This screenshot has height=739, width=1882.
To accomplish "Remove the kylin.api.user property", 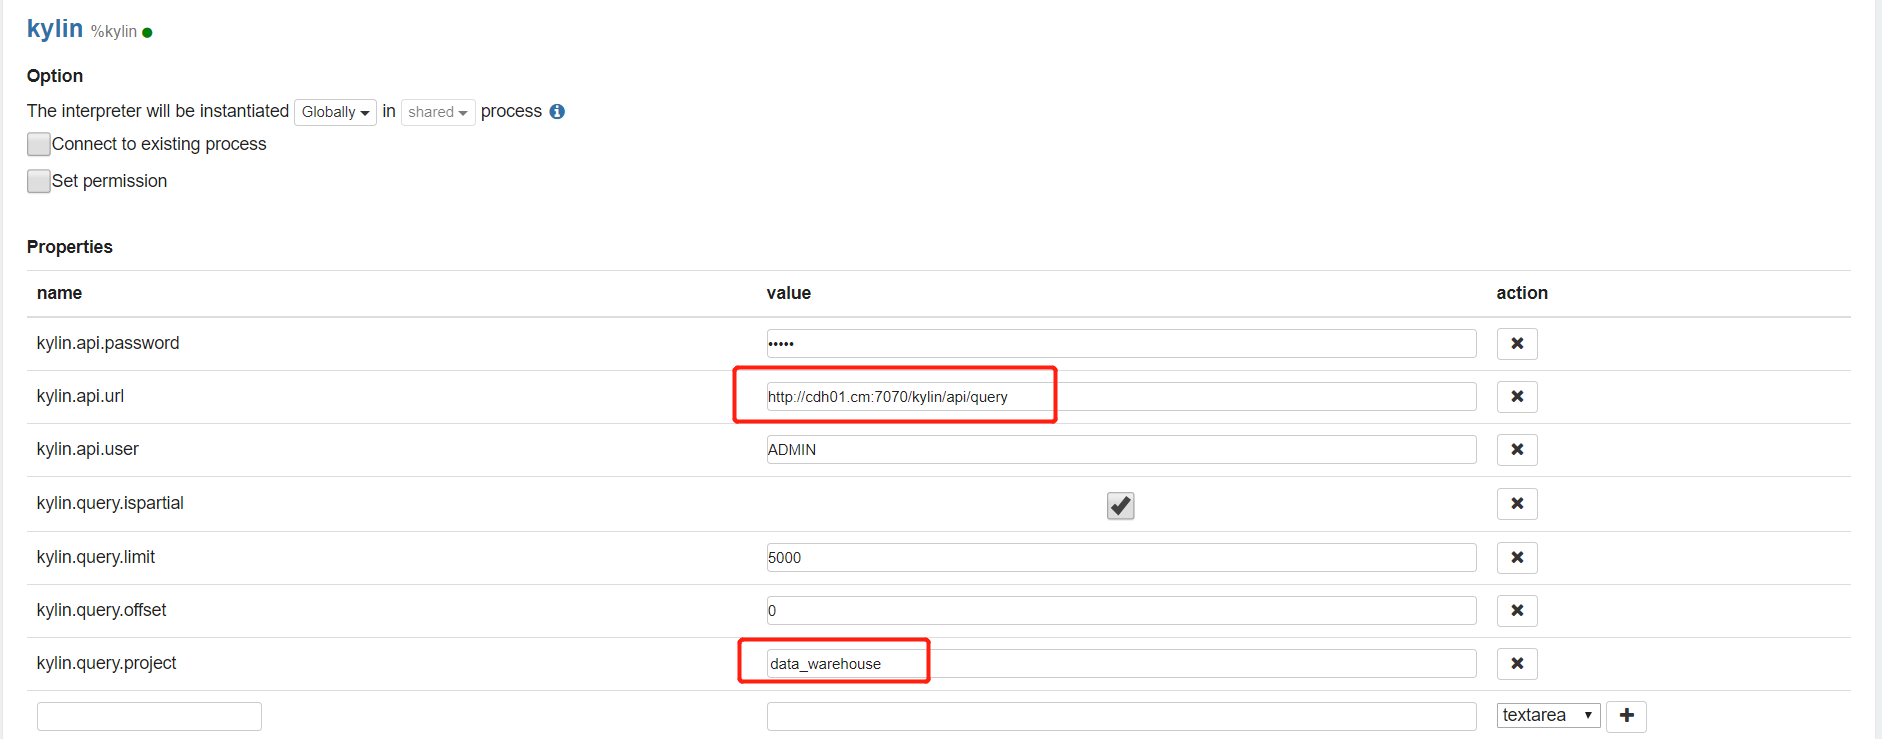I will point(1517,450).
